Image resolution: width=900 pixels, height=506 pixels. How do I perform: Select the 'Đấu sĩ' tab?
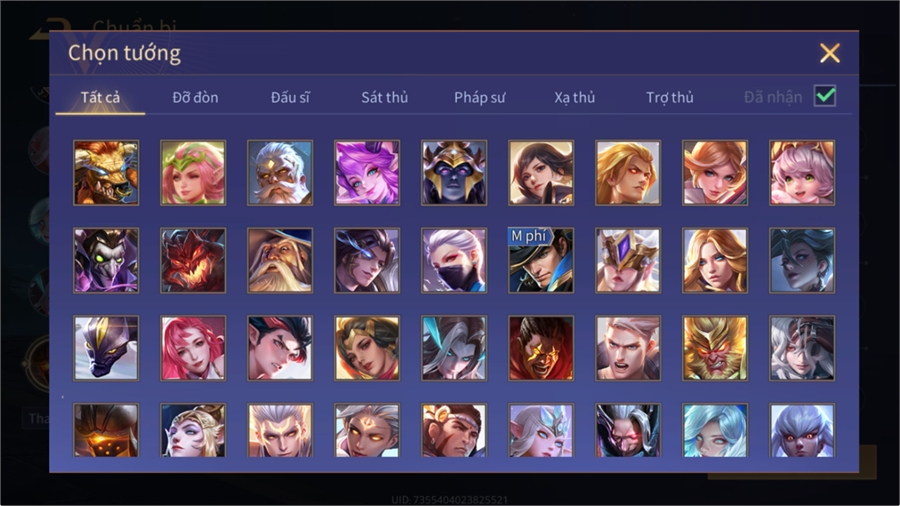[290, 98]
